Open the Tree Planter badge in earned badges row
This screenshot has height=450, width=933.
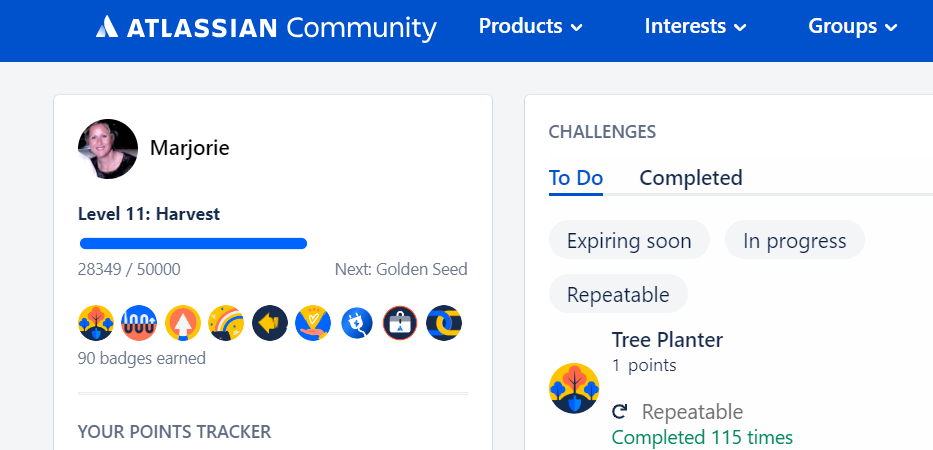(96, 323)
